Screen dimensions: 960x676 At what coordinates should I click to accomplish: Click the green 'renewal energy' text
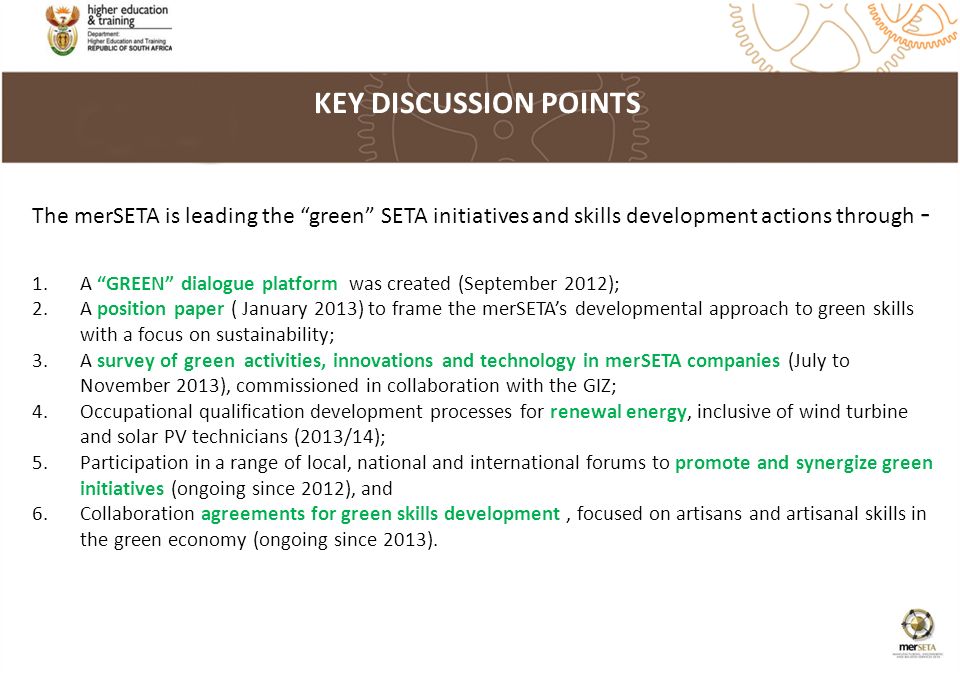(618, 412)
